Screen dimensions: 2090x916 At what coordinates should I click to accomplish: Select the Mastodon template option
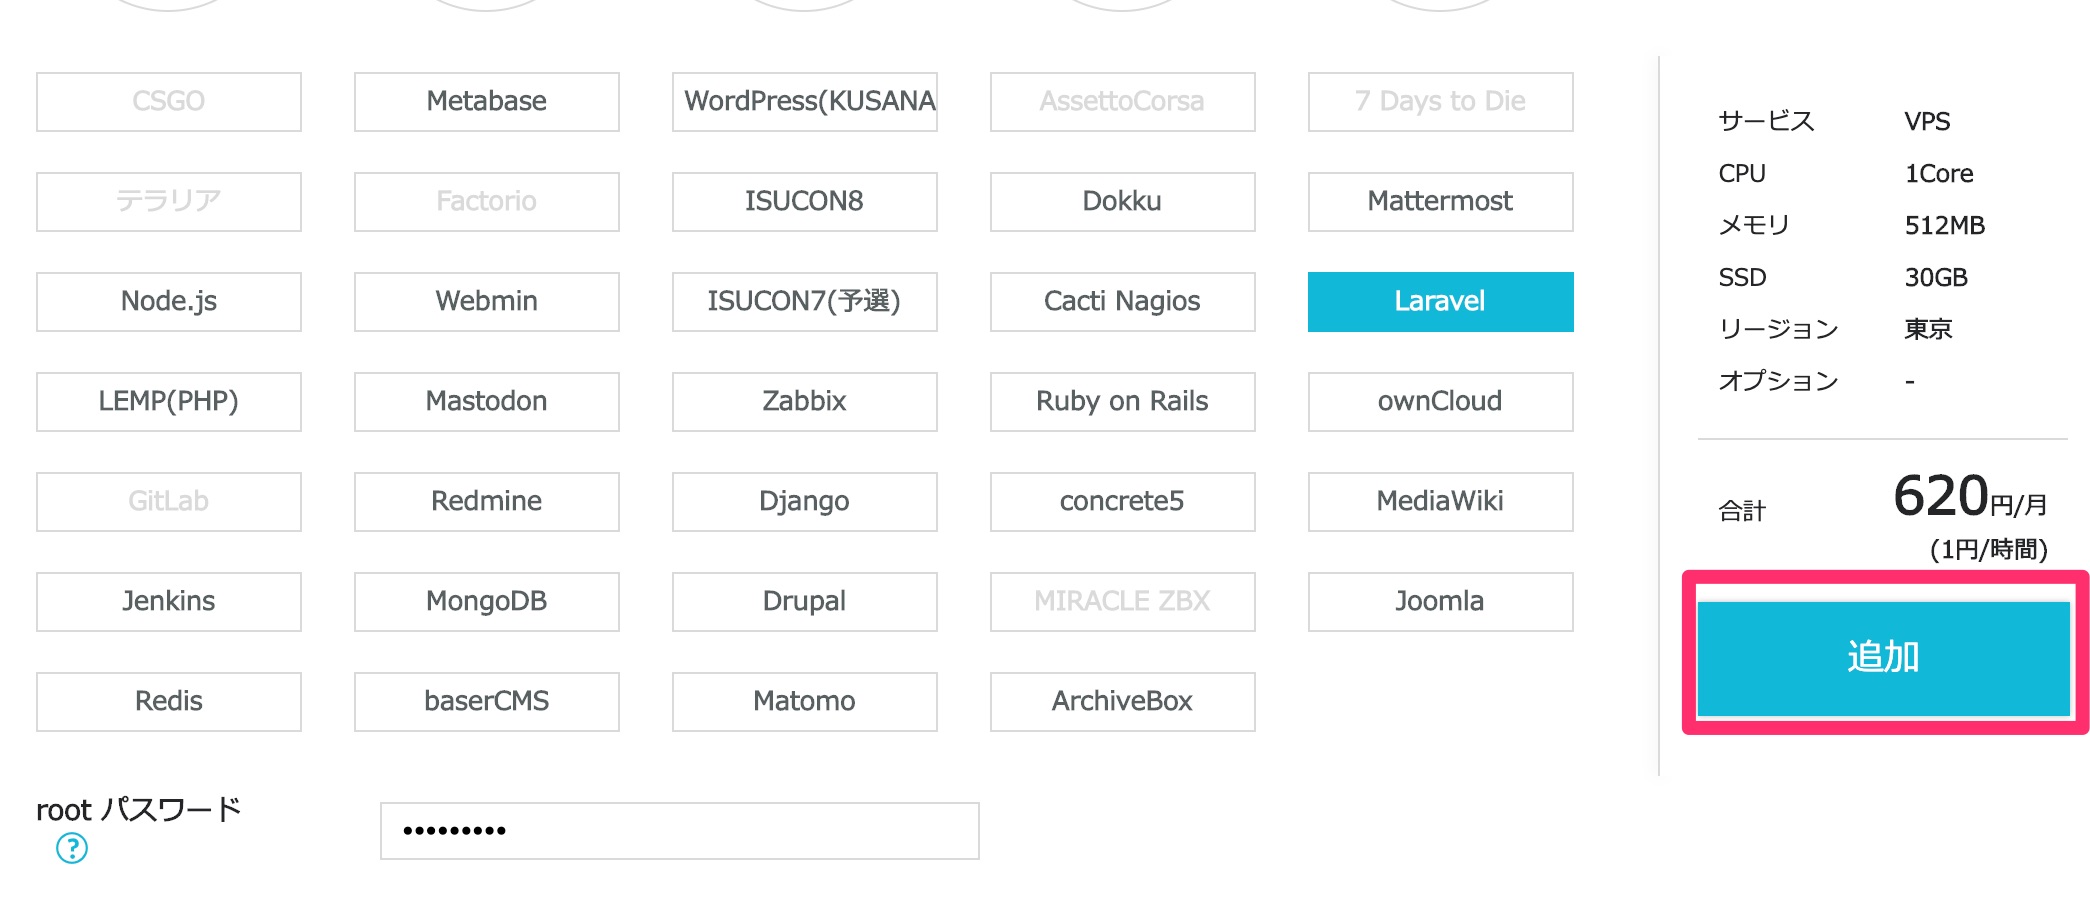click(x=486, y=401)
